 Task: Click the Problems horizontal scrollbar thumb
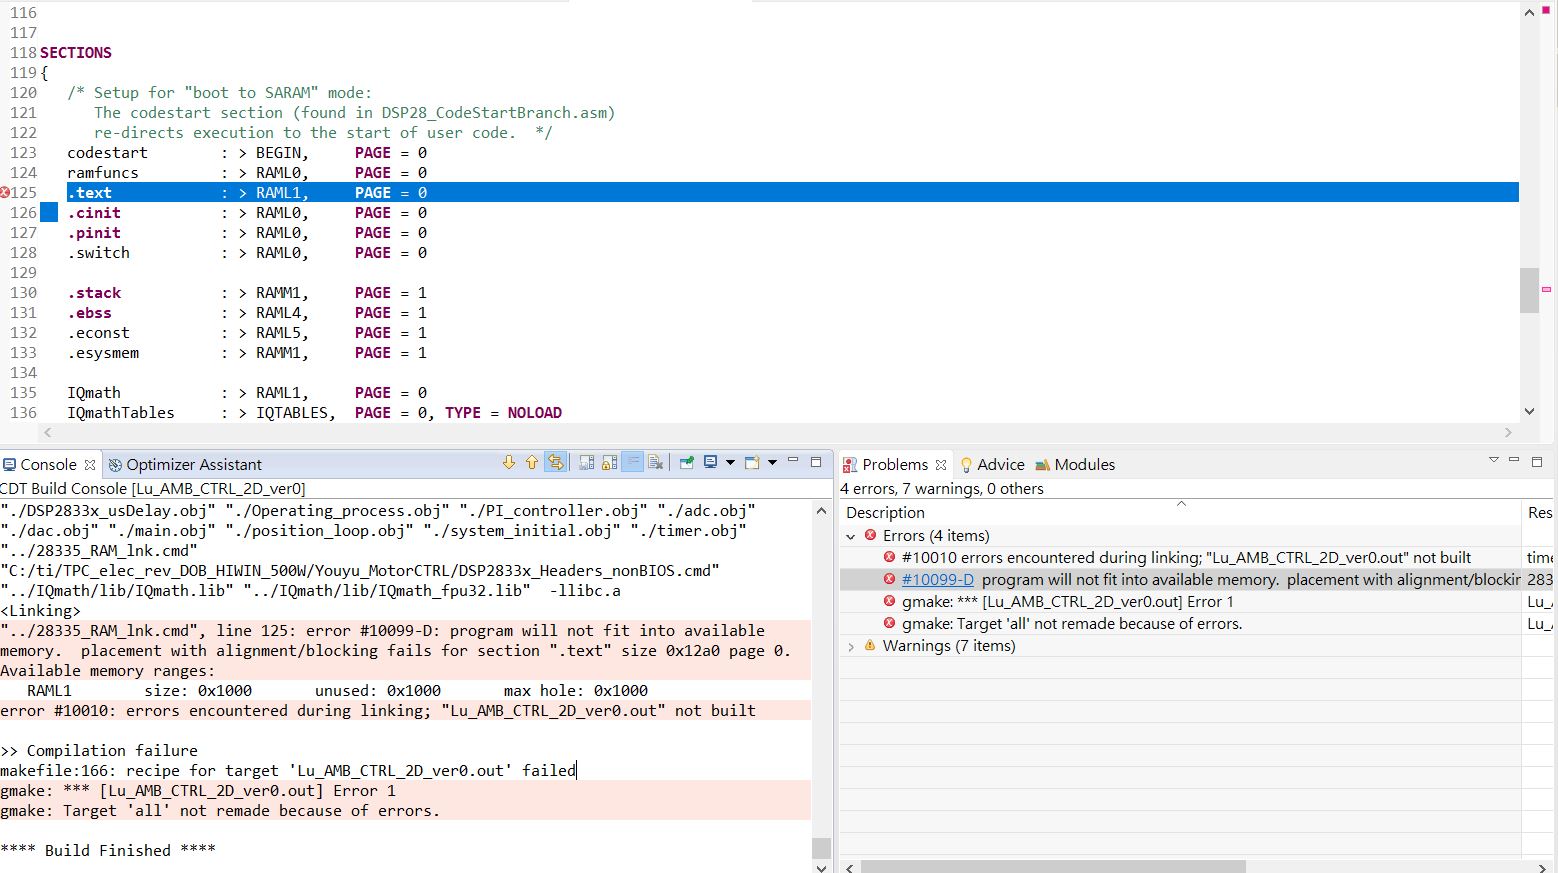tap(1052, 866)
